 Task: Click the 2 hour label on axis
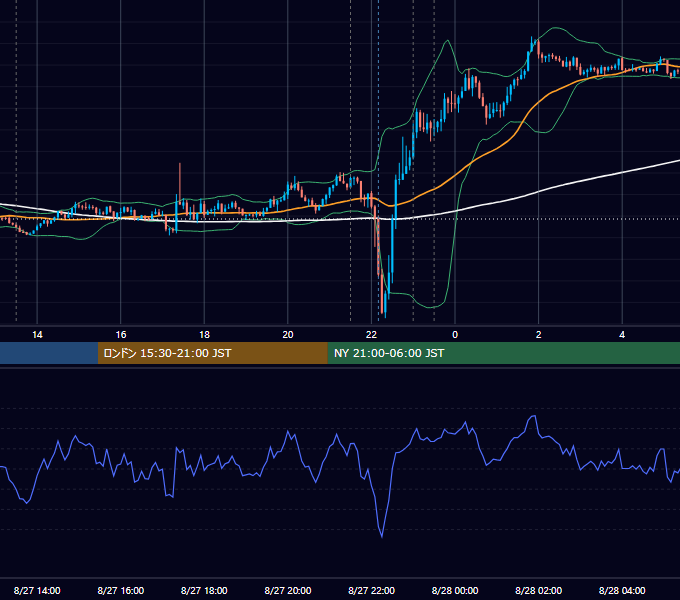(539, 335)
